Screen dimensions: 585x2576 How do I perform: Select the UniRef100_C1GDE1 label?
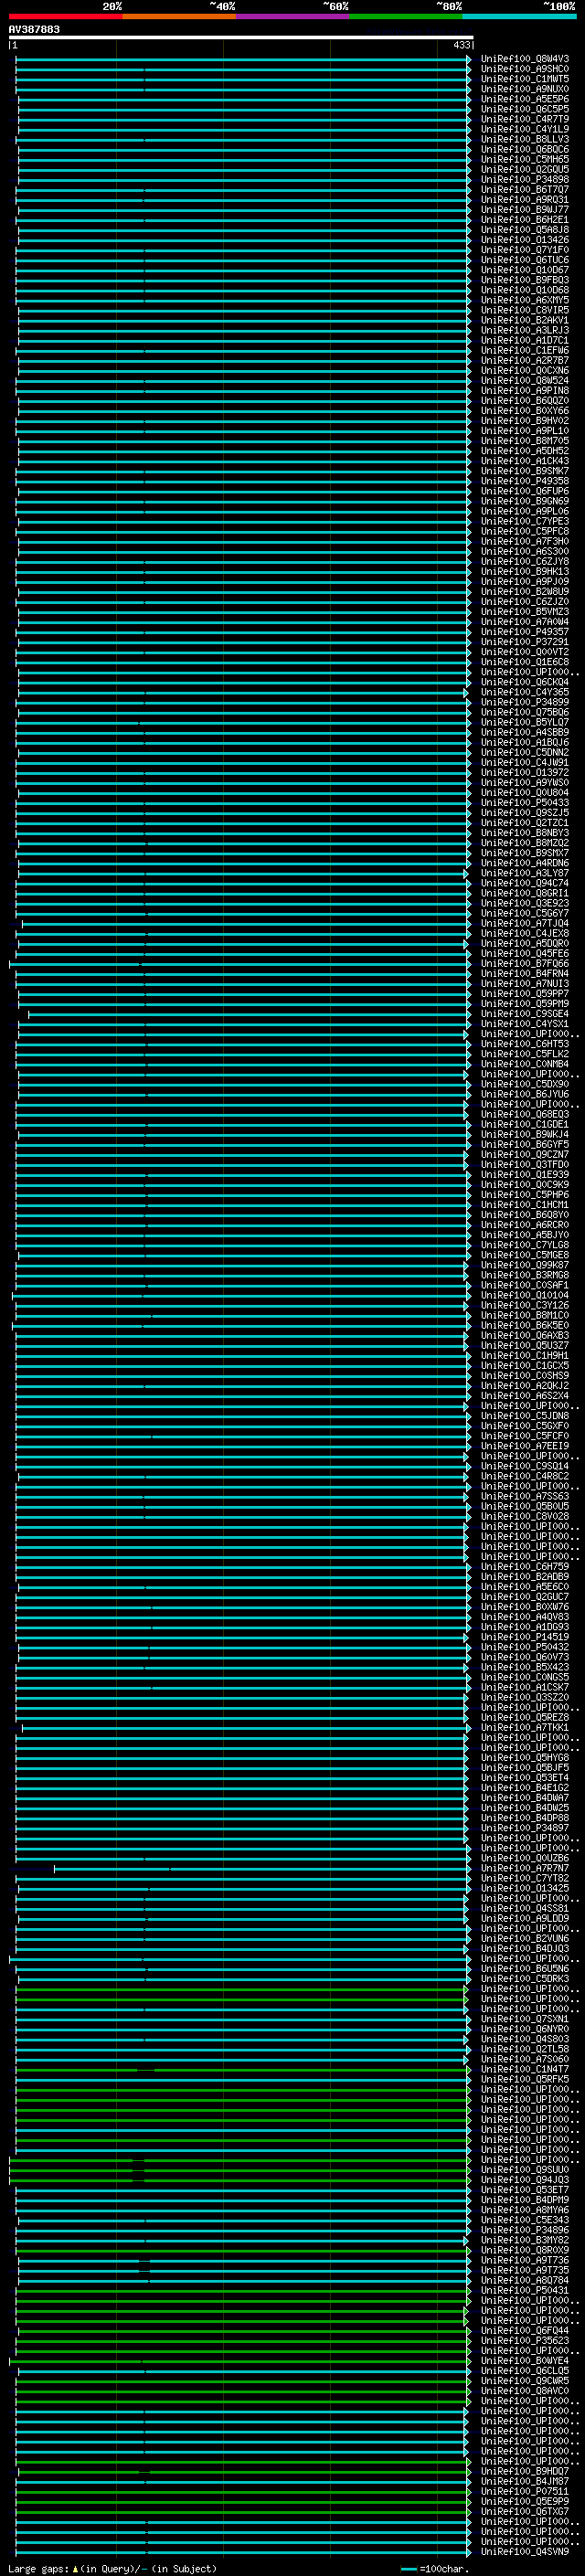525,1124
